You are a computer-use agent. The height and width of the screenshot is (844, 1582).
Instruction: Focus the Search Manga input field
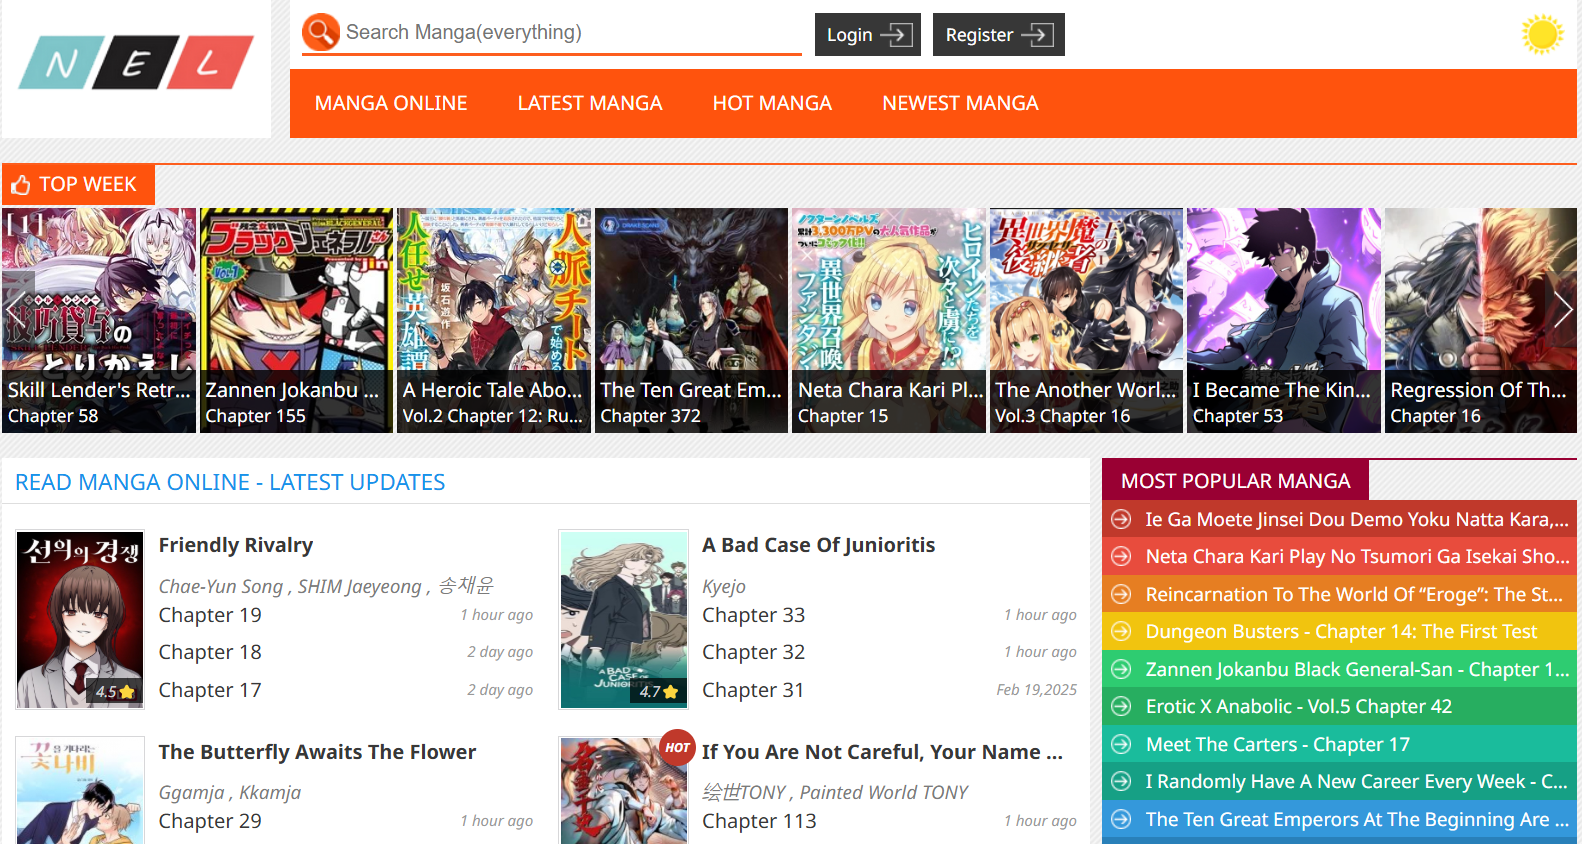point(572,32)
